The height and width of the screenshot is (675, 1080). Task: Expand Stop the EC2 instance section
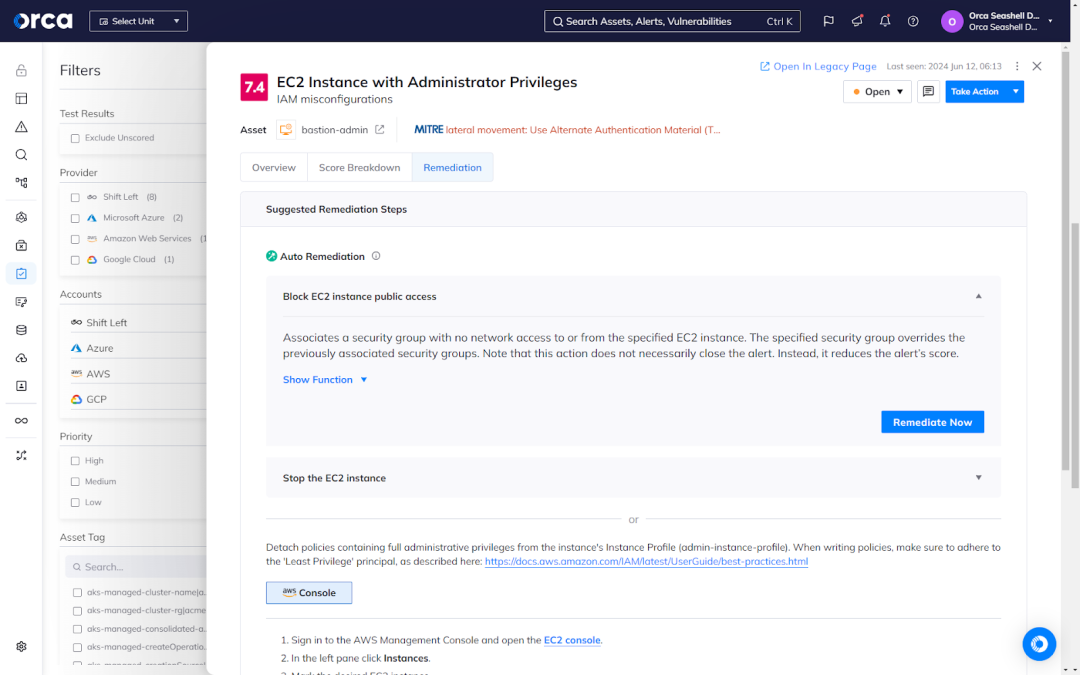(x=978, y=477)
